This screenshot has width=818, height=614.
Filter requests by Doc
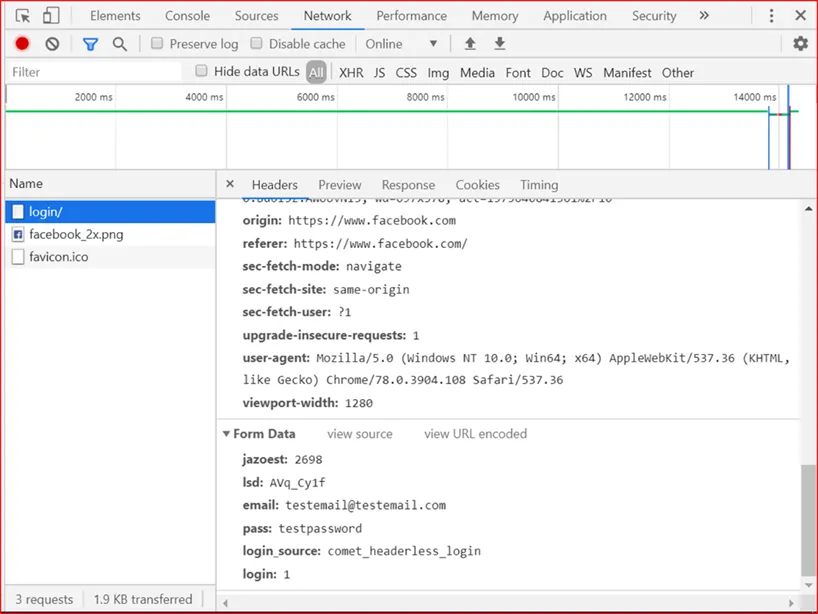[x=552, y=73]
